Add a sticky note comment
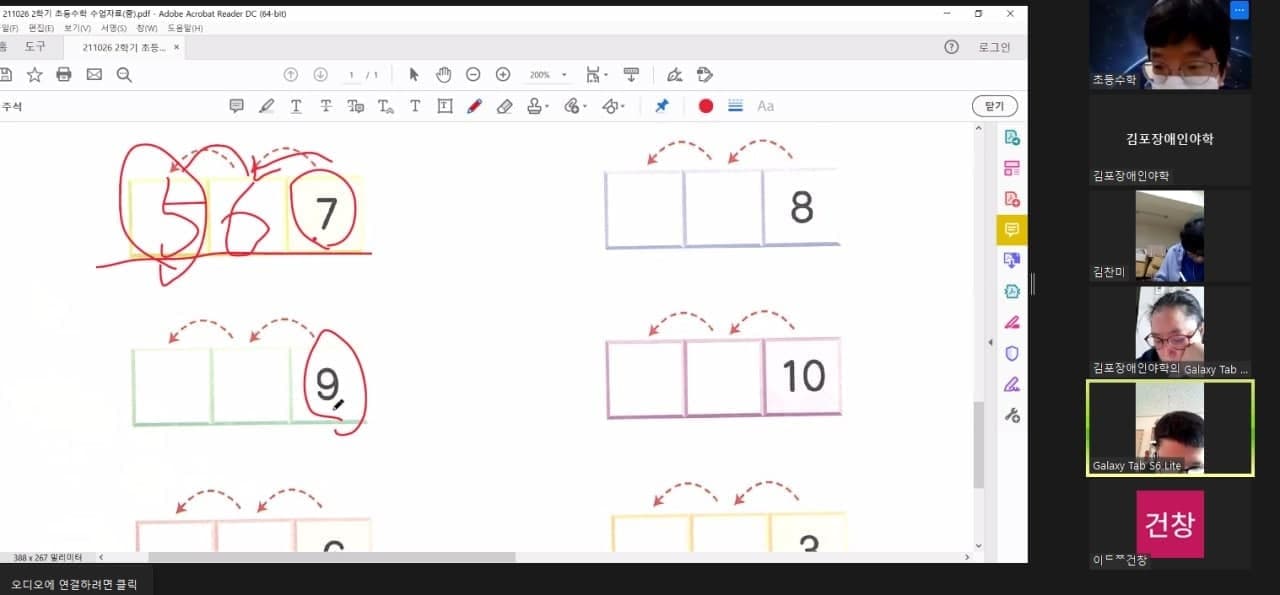Viewport: 1280px width, 595px height. (x=237, y=106)
